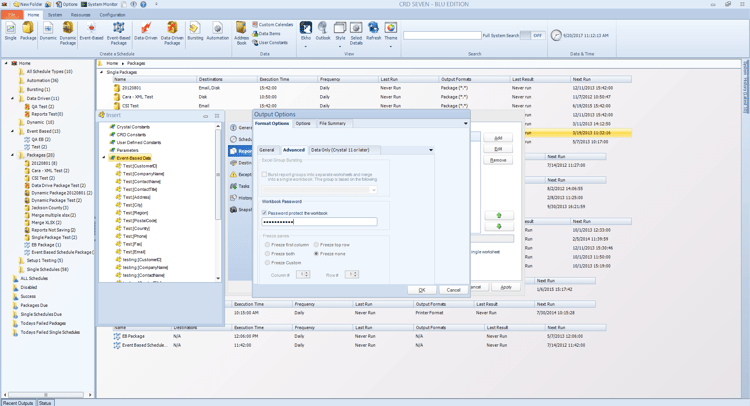Collapse the Data Driven tree node

[x=12, y=99]
